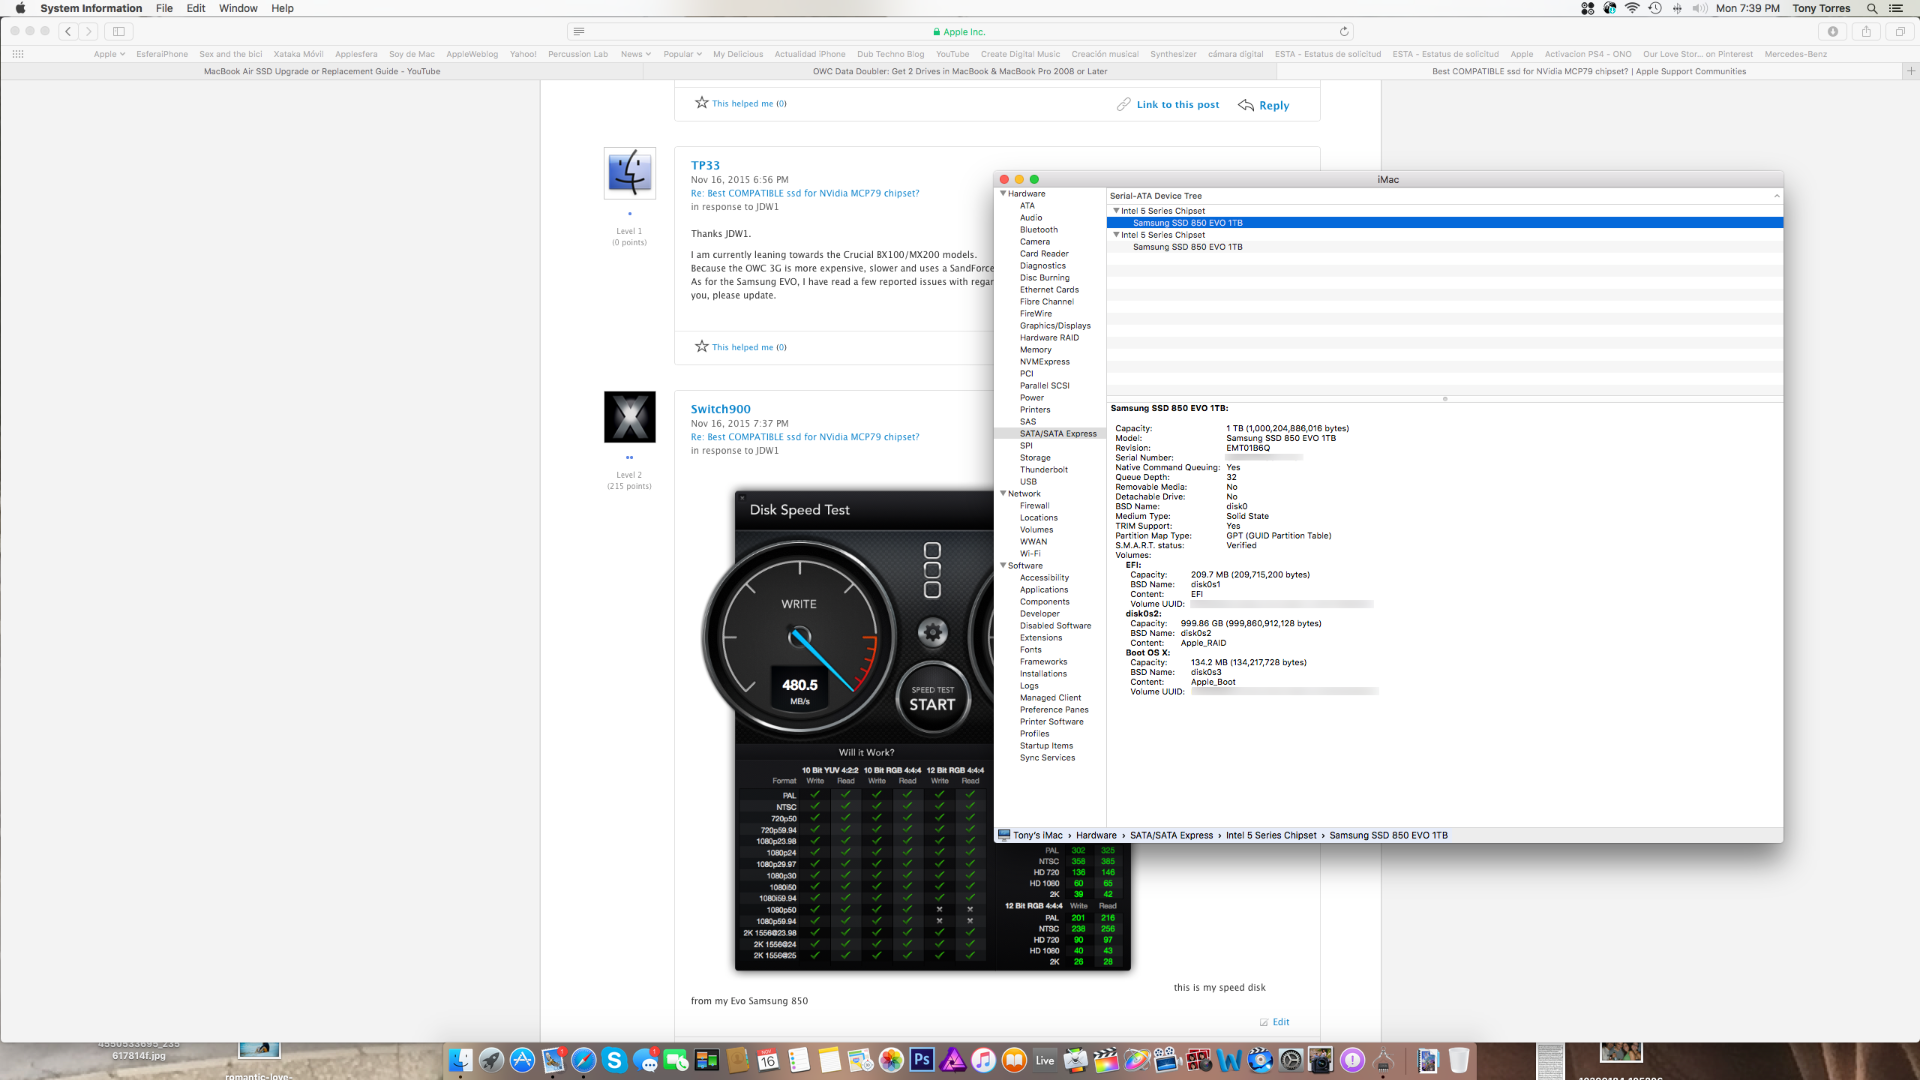
Task: Open Photoshop from the dock
Action: click(922, 1060)
